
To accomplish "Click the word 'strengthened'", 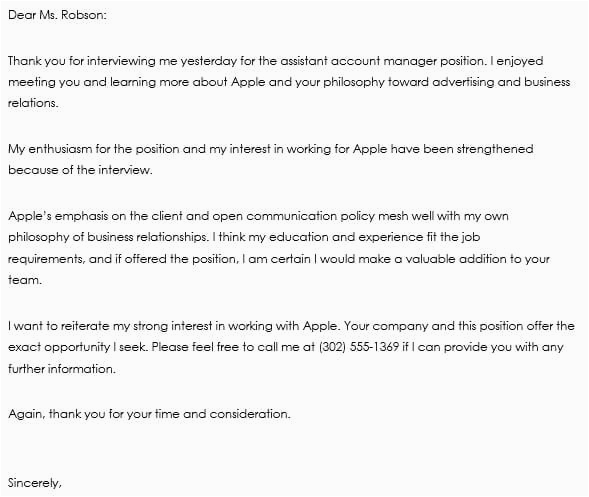I will (x=495, y=150).
